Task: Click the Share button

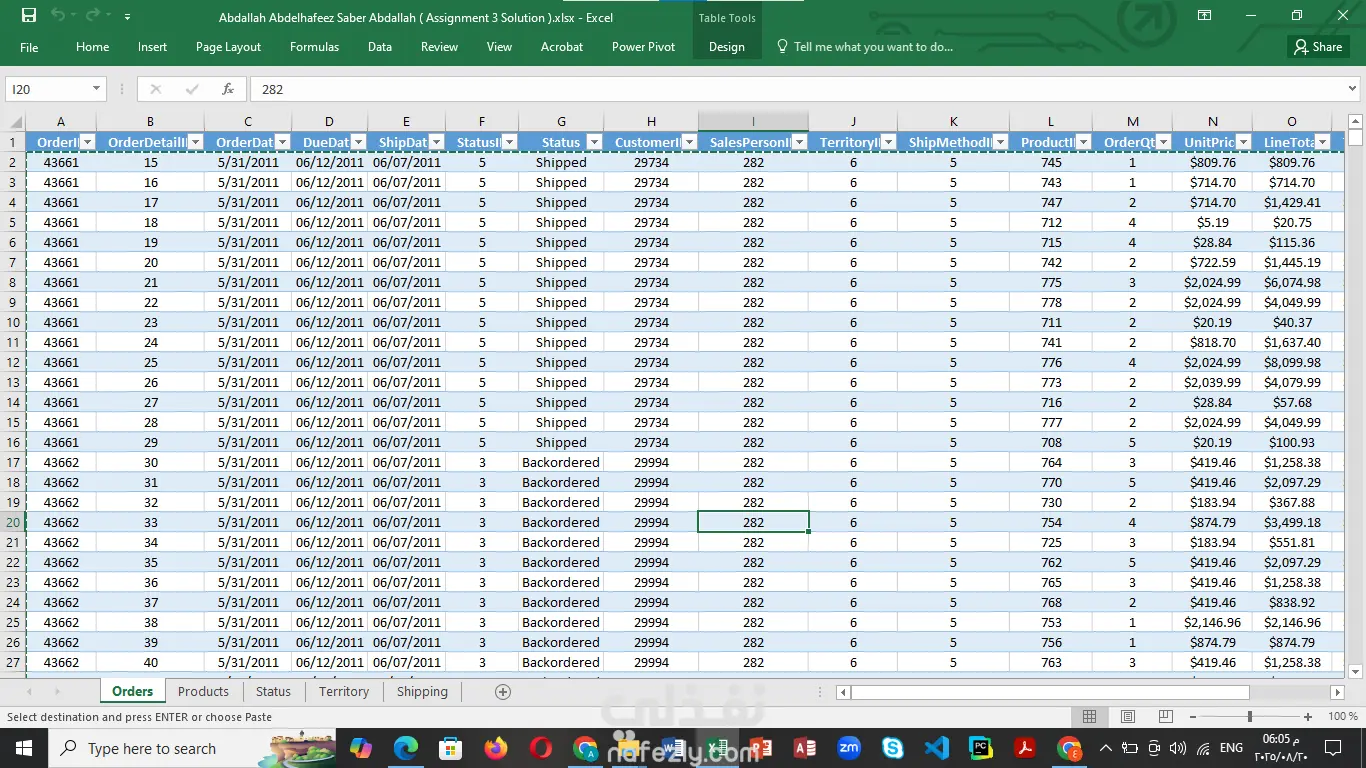Action: (1317, 47)
